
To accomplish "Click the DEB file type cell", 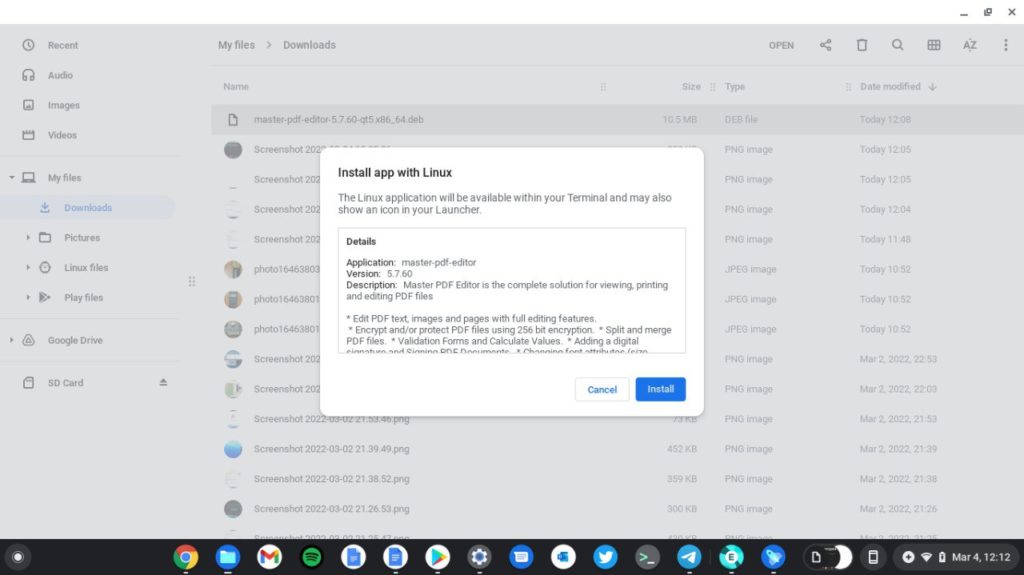I will [x=741, y=120].
